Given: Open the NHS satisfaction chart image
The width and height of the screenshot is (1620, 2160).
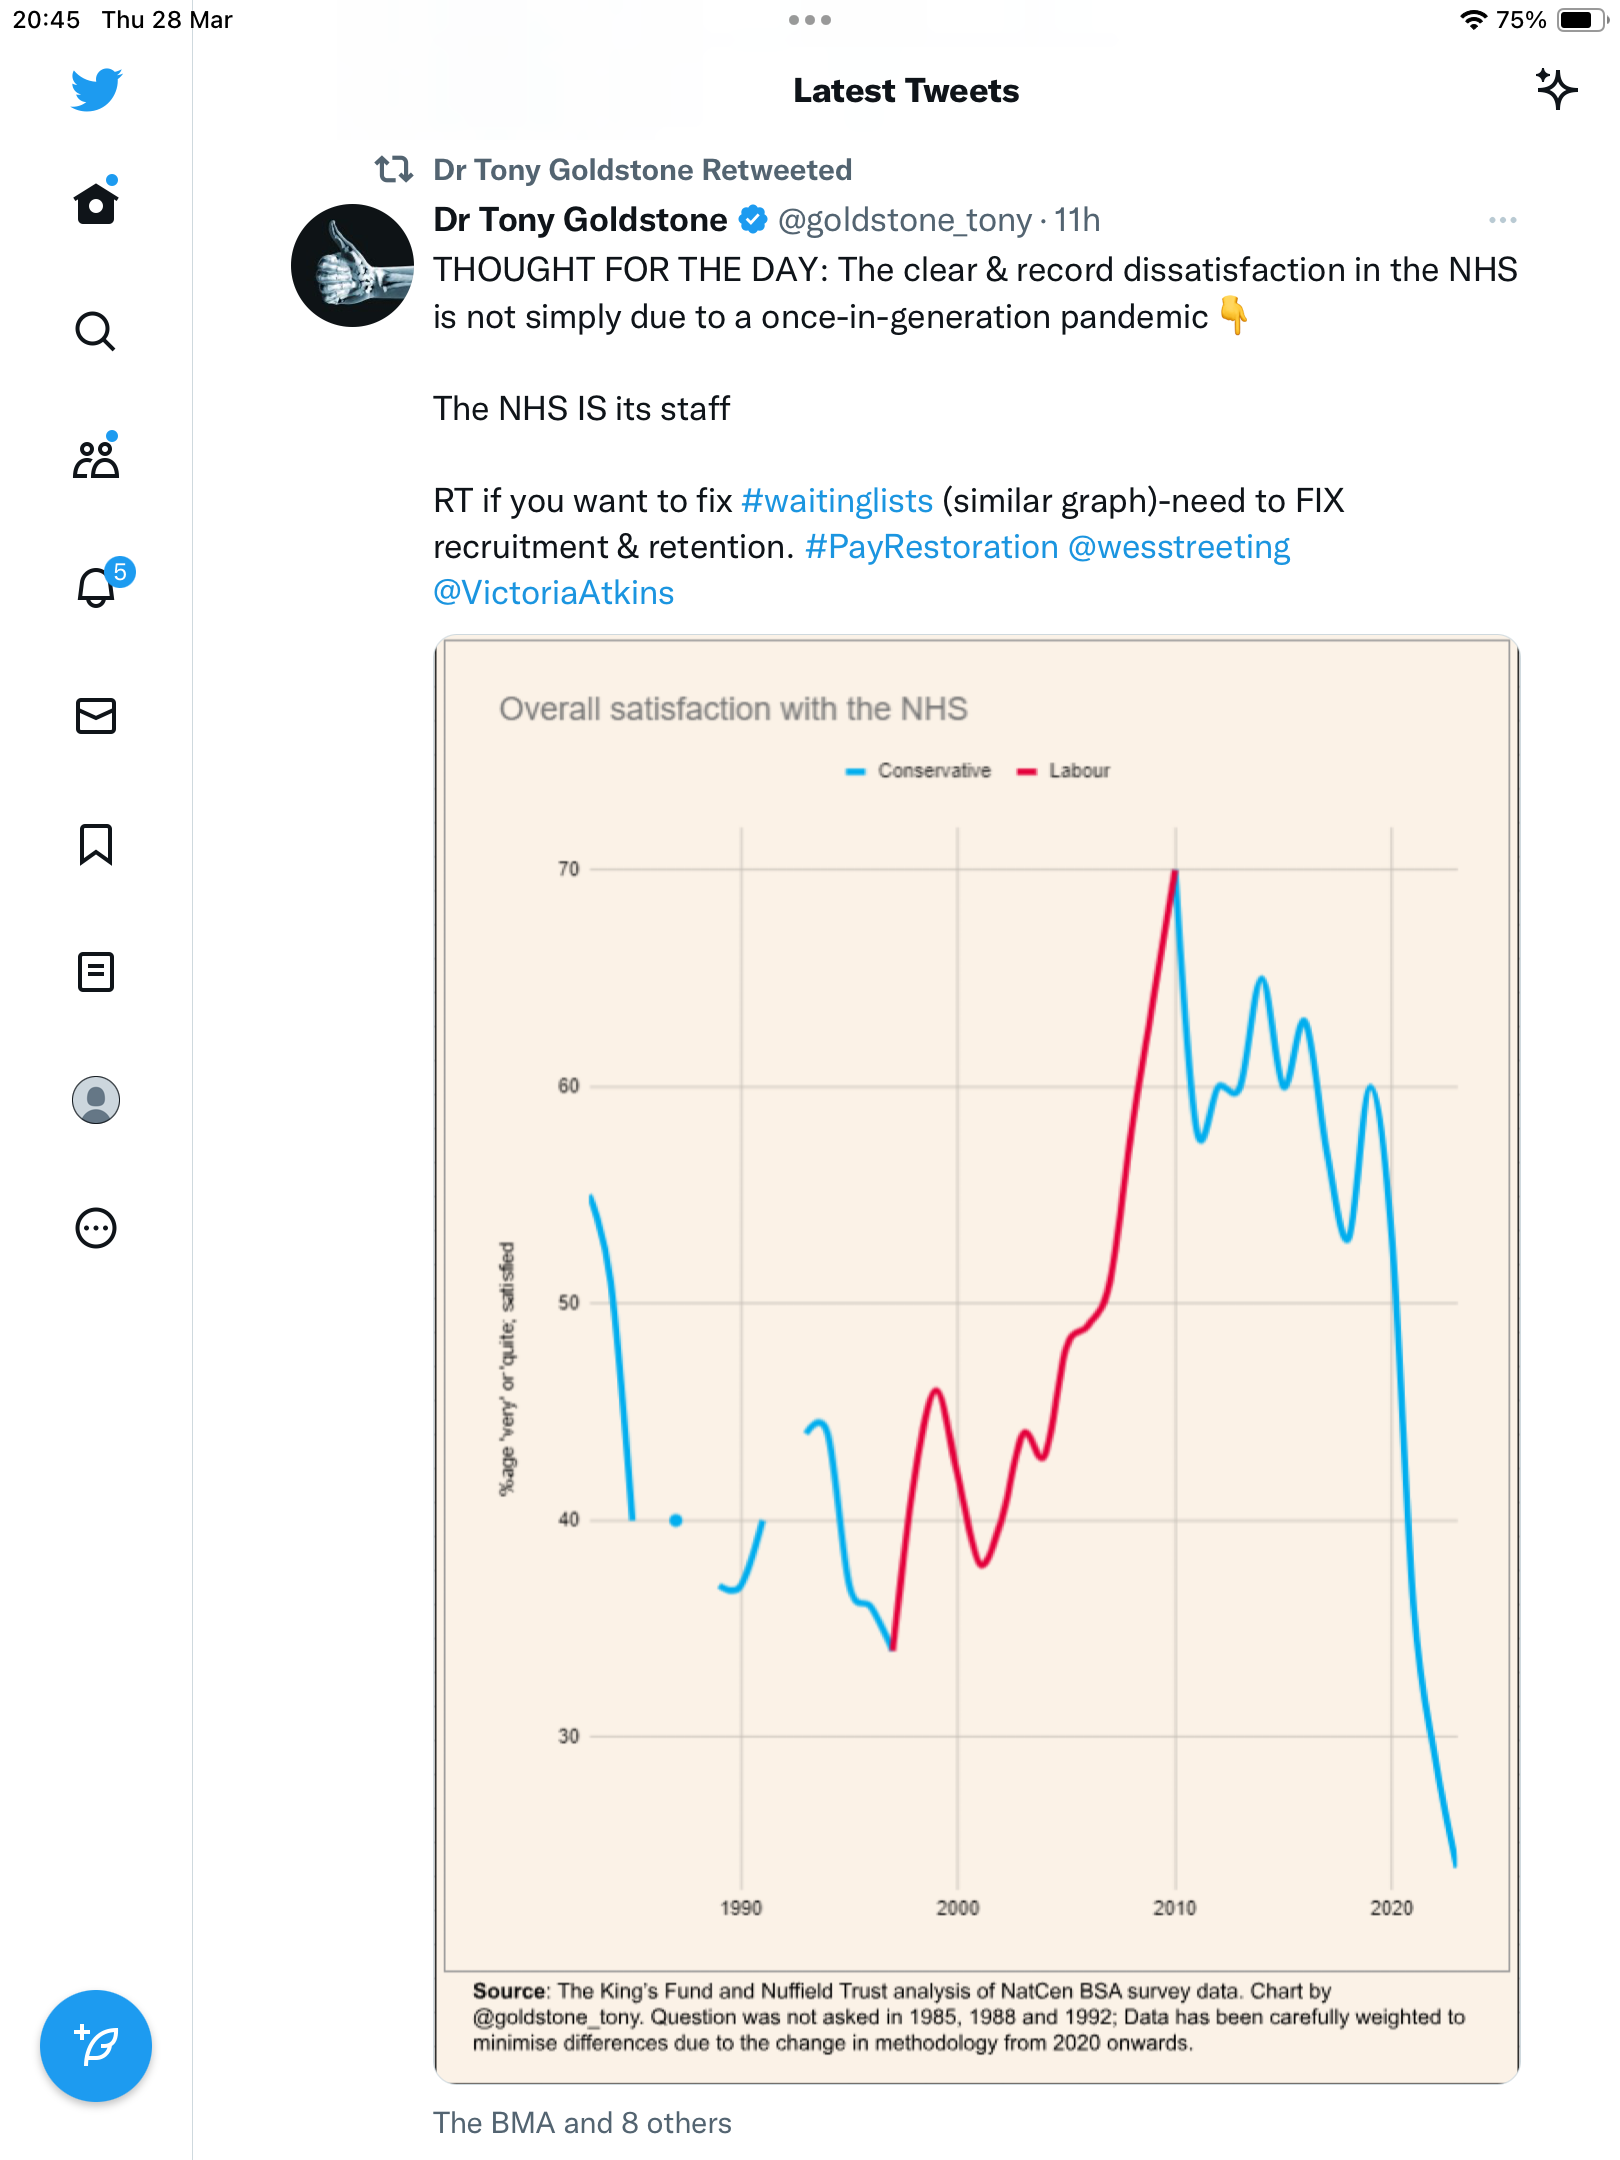Looking at the screenshot, I should pos(976,1360).
